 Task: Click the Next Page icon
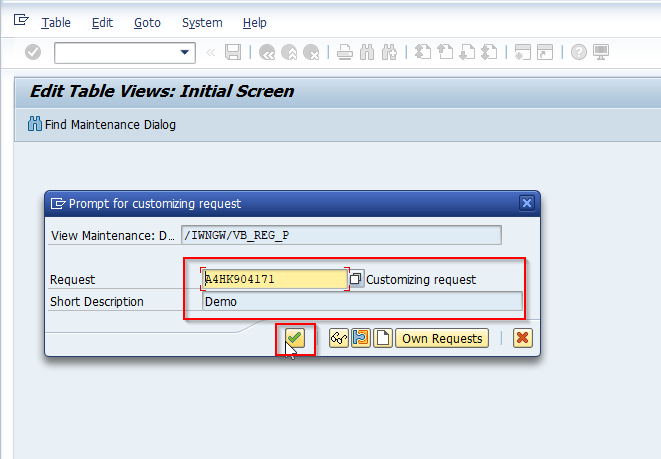tap(467, 52)
